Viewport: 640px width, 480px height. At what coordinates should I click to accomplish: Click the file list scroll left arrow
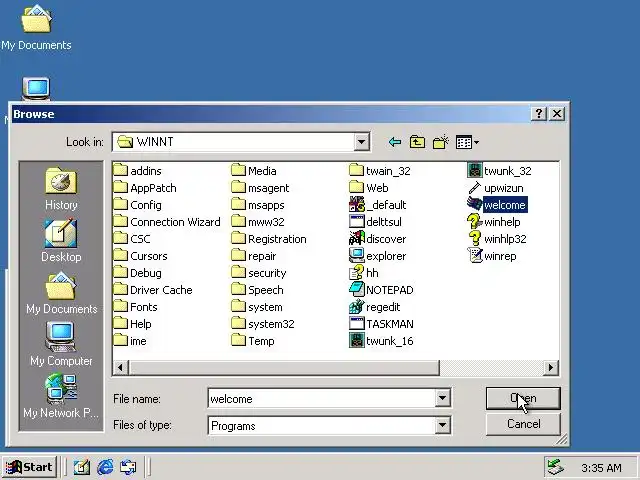click(120, 367)
